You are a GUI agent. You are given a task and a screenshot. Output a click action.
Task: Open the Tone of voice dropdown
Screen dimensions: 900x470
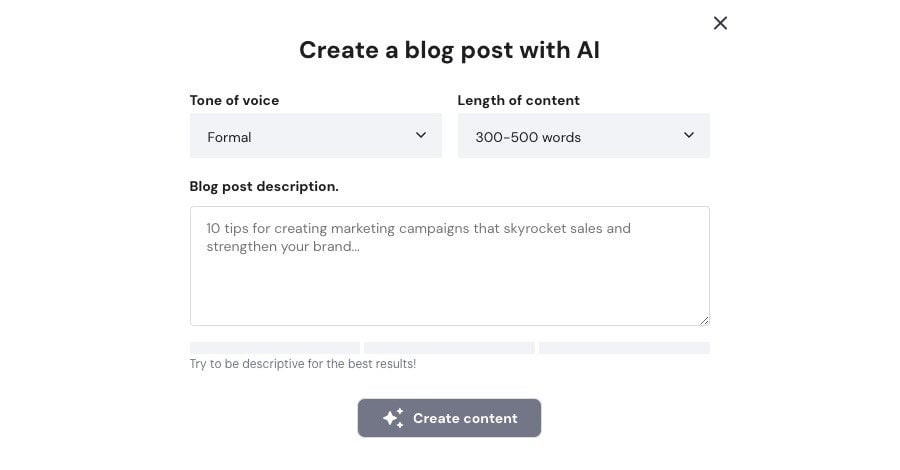pyautogui.click(x=315, y=136)
